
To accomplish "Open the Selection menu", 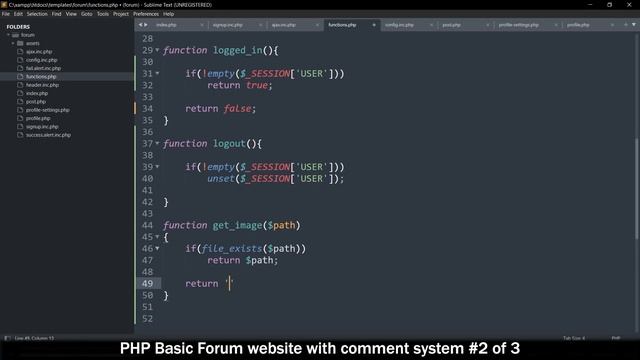I will tap(37, 14).
